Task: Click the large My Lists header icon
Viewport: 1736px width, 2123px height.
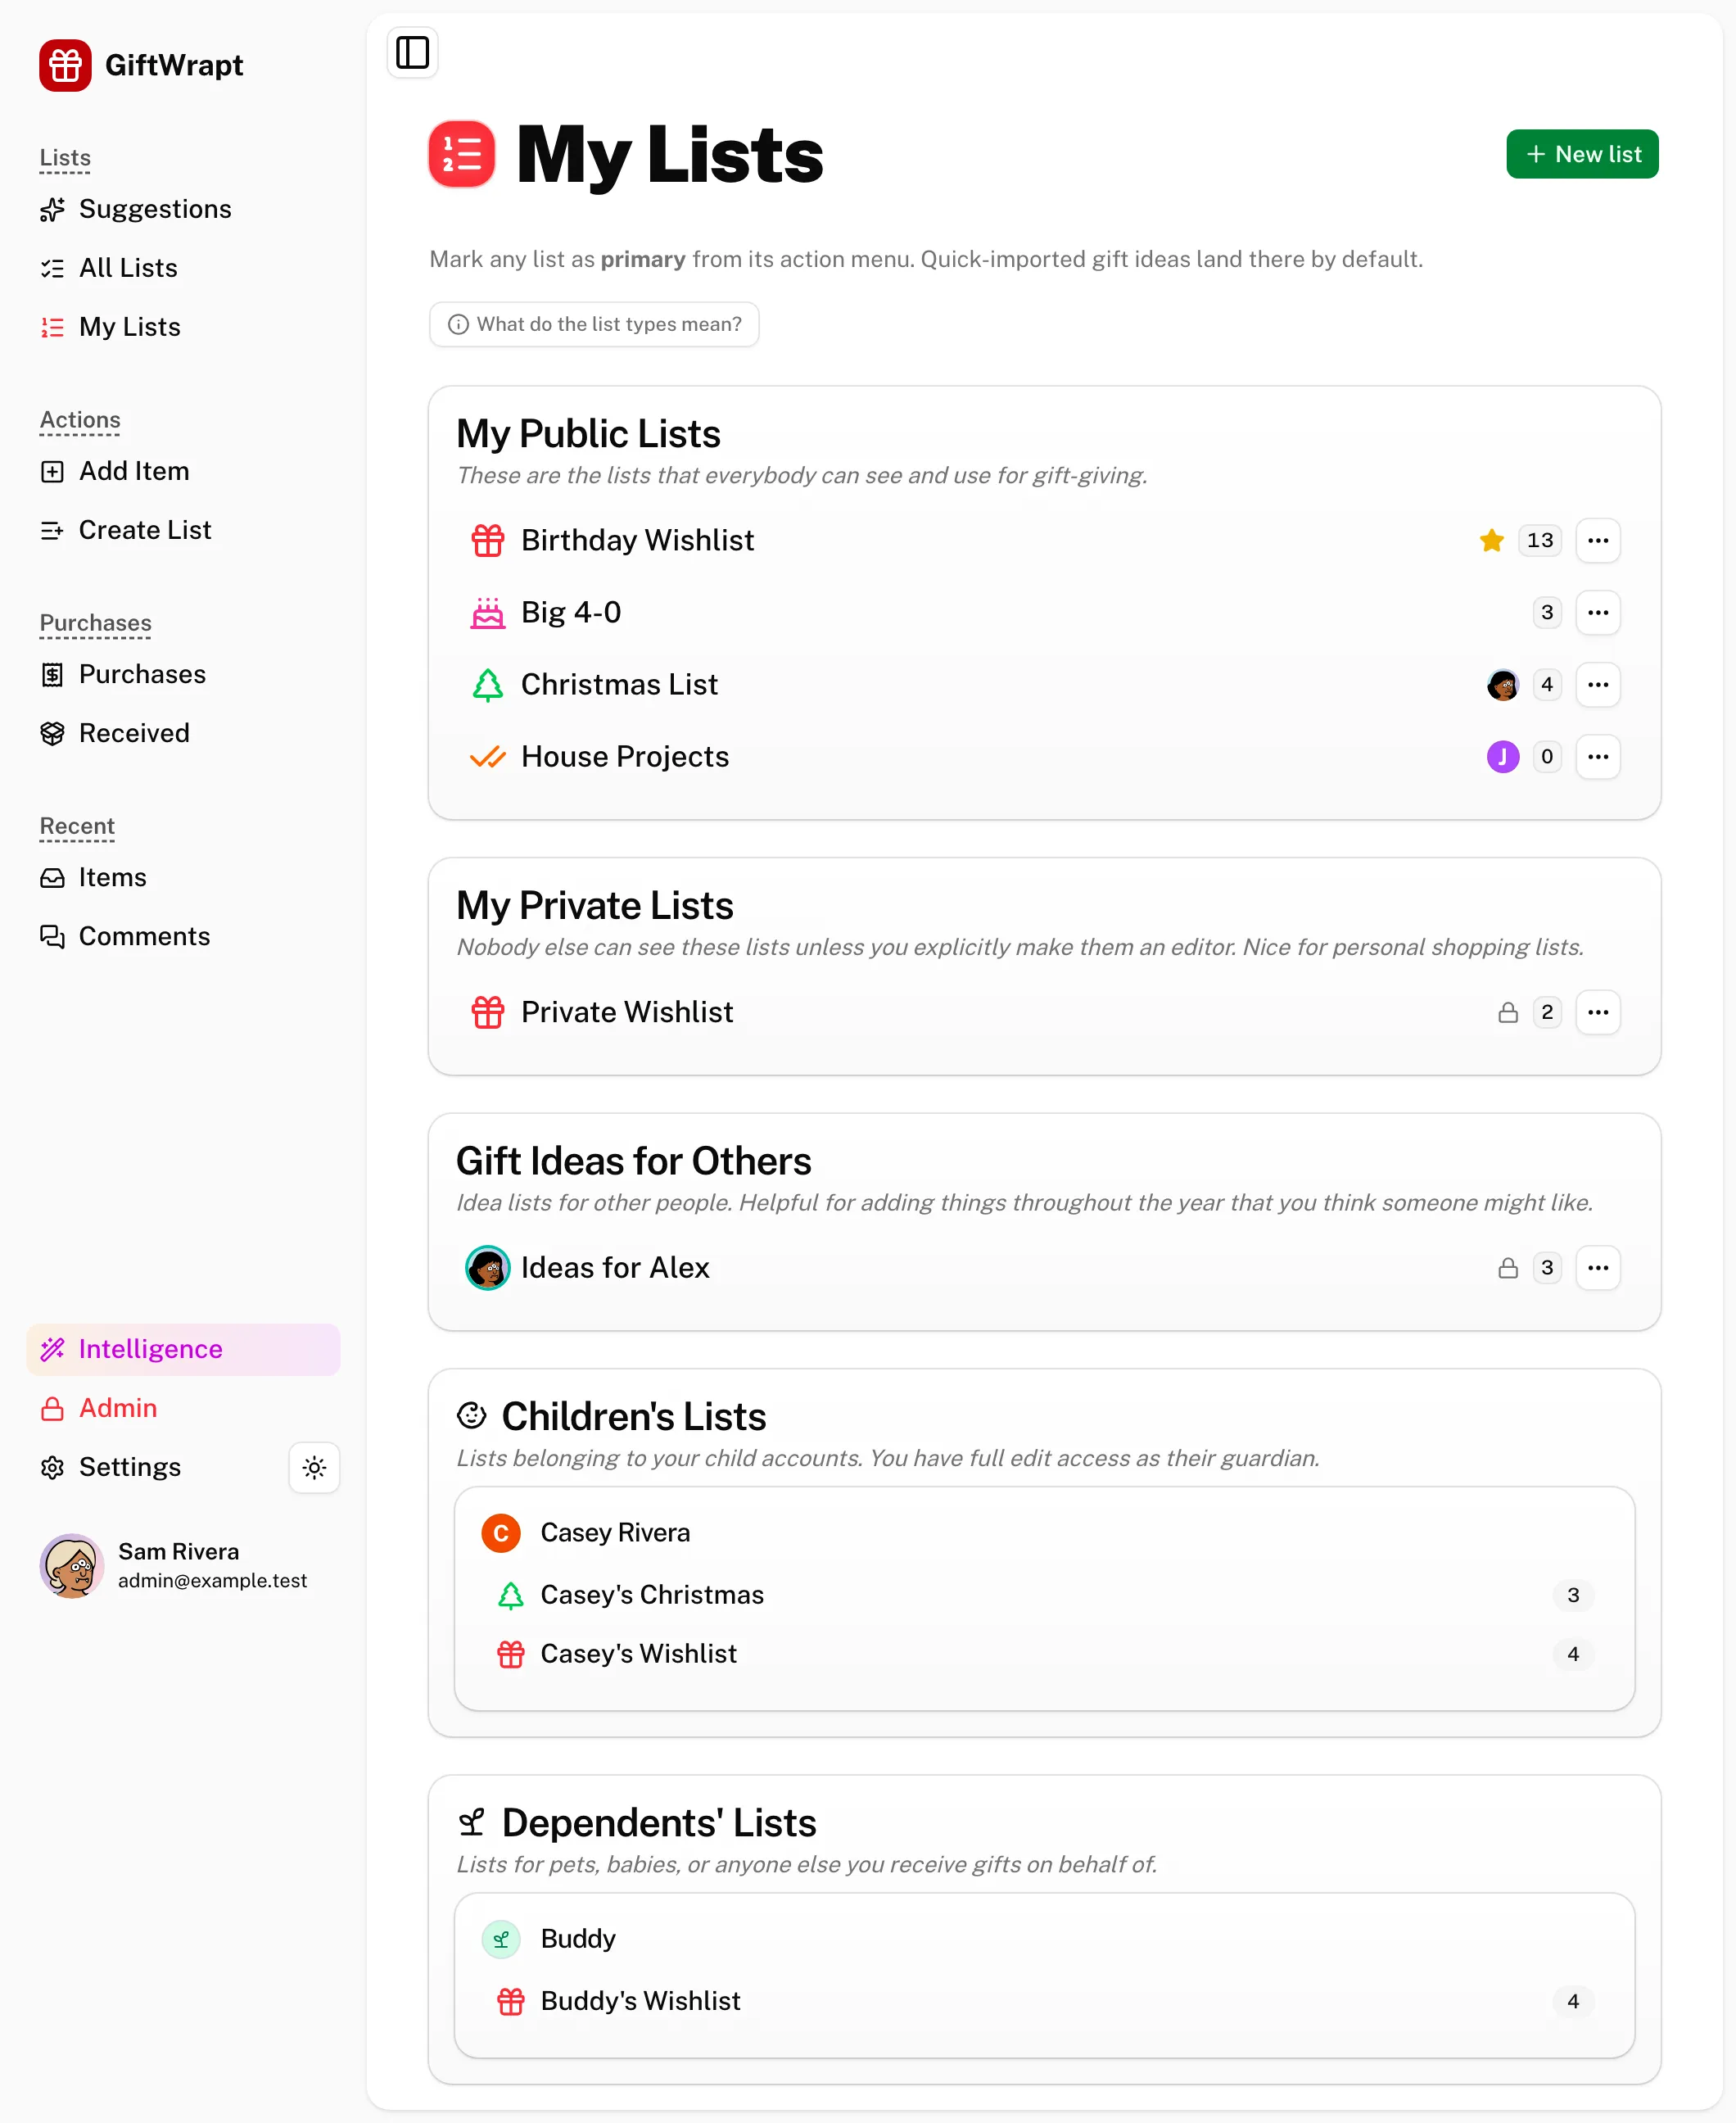Action: [x=461, y=154]
